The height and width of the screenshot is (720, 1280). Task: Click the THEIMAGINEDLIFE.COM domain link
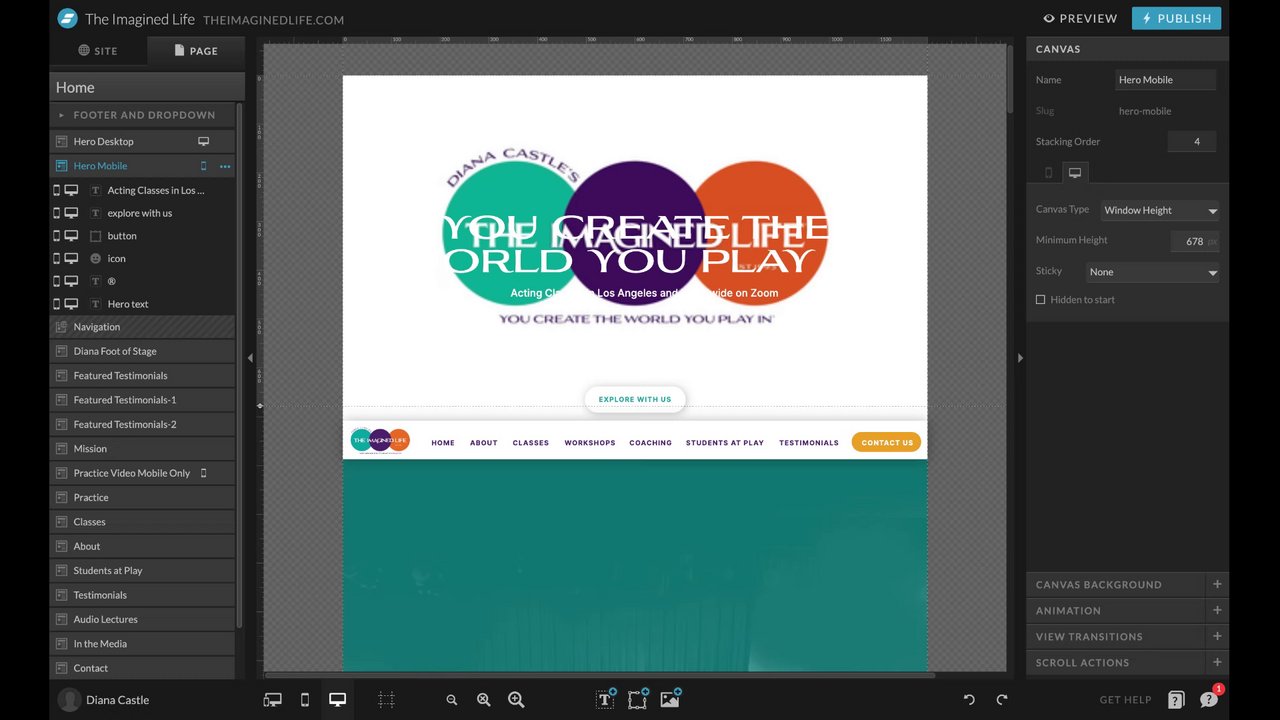tap(273, 20)
